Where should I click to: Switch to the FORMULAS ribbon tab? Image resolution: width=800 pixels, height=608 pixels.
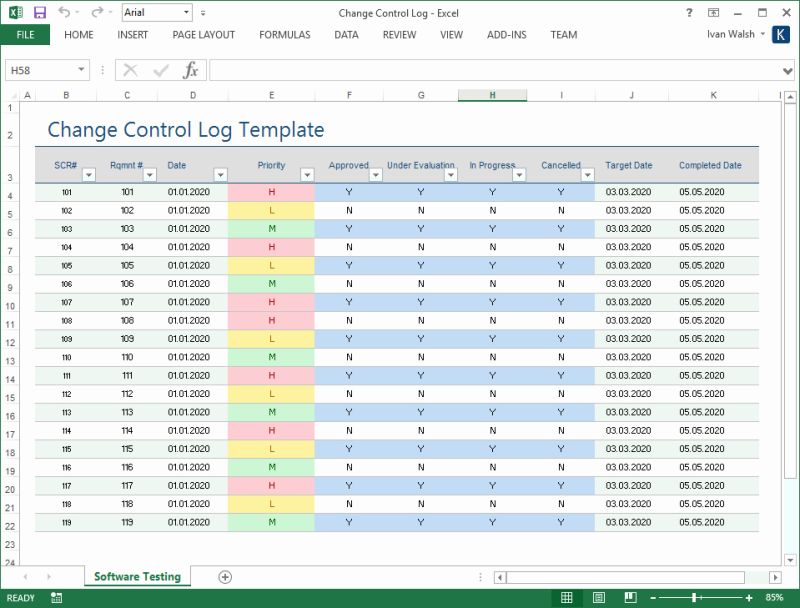pos(284,35)
